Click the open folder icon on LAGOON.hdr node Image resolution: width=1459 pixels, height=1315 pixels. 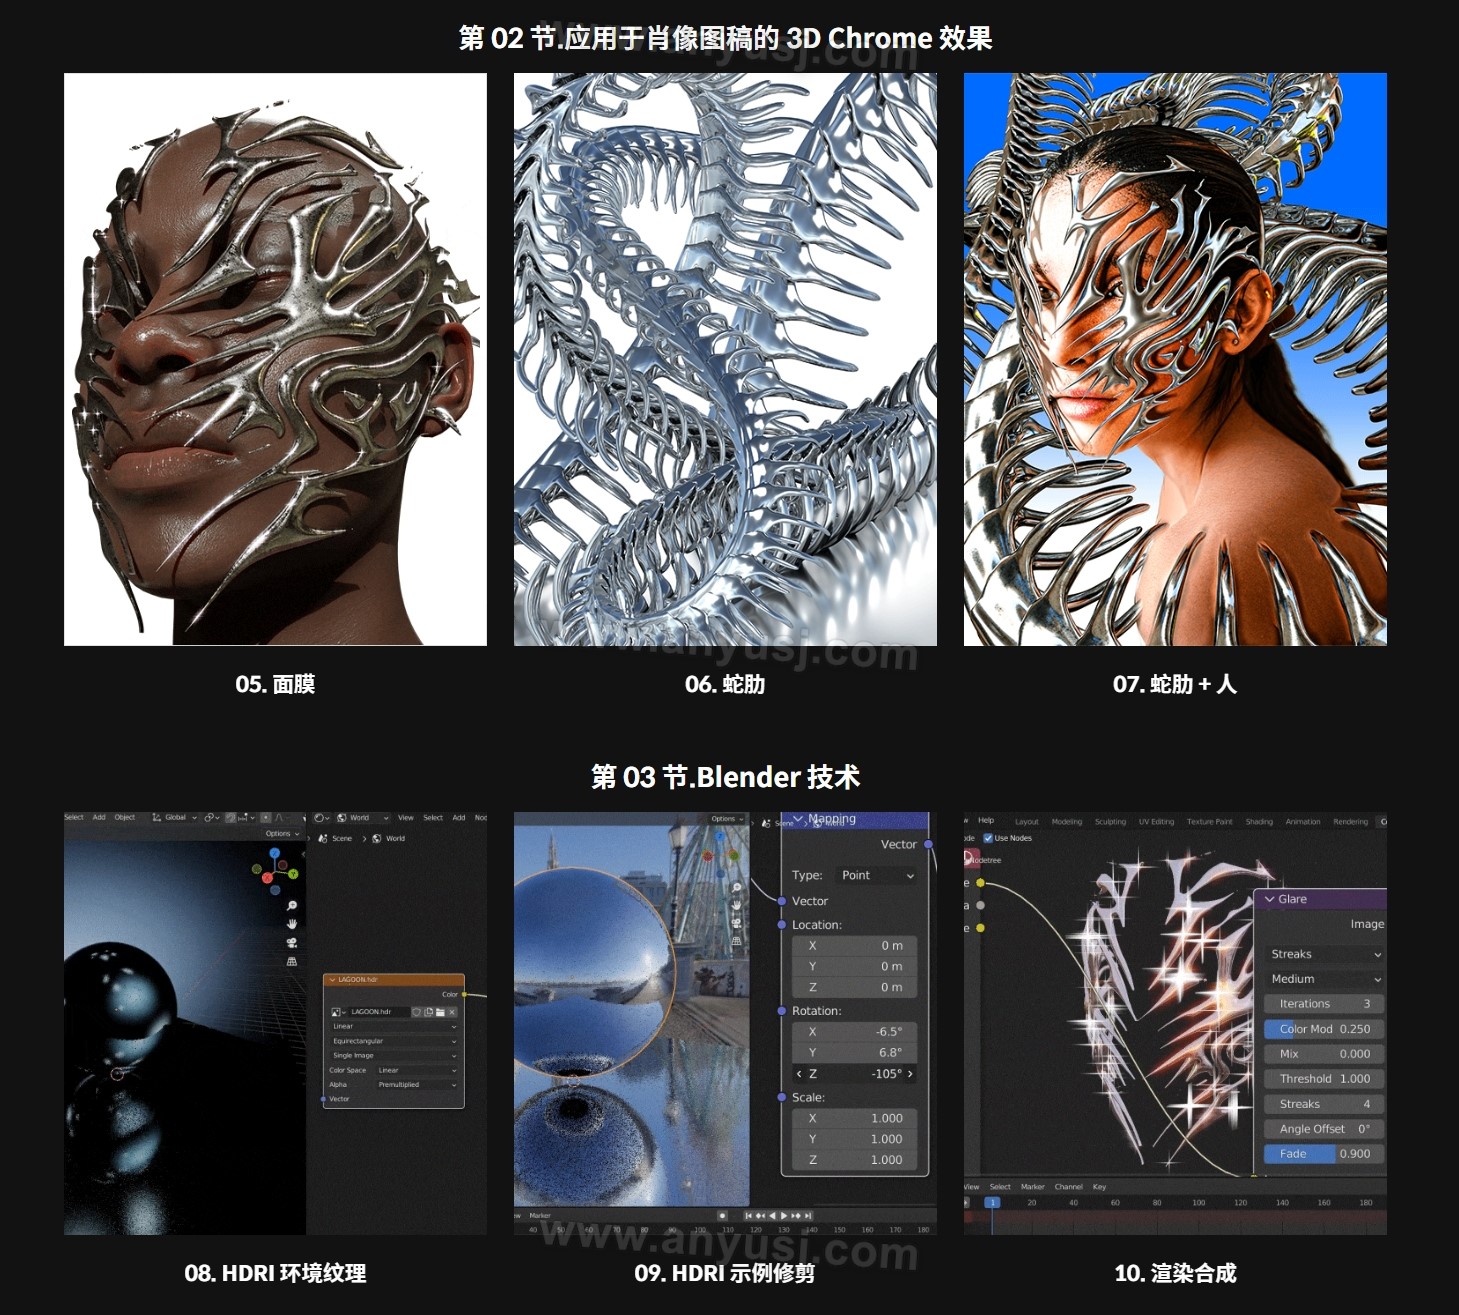(x=440, y=1012)
